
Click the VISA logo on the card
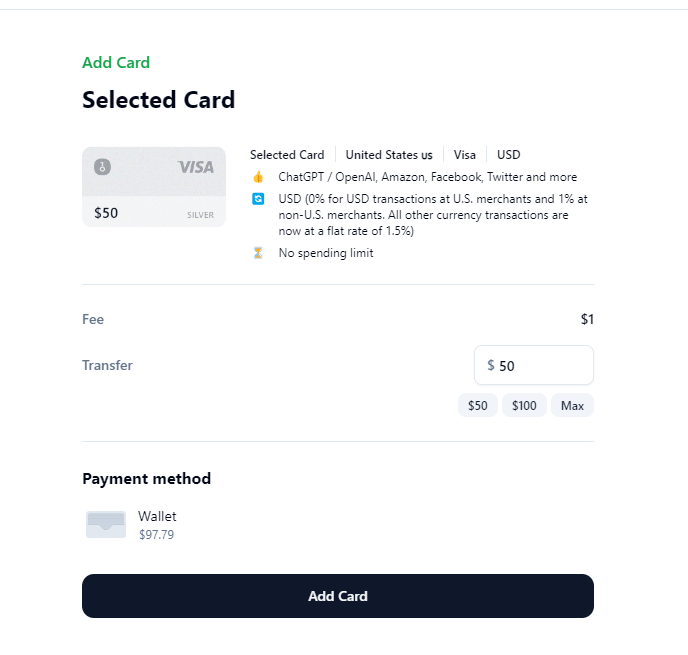coord(195,167)
